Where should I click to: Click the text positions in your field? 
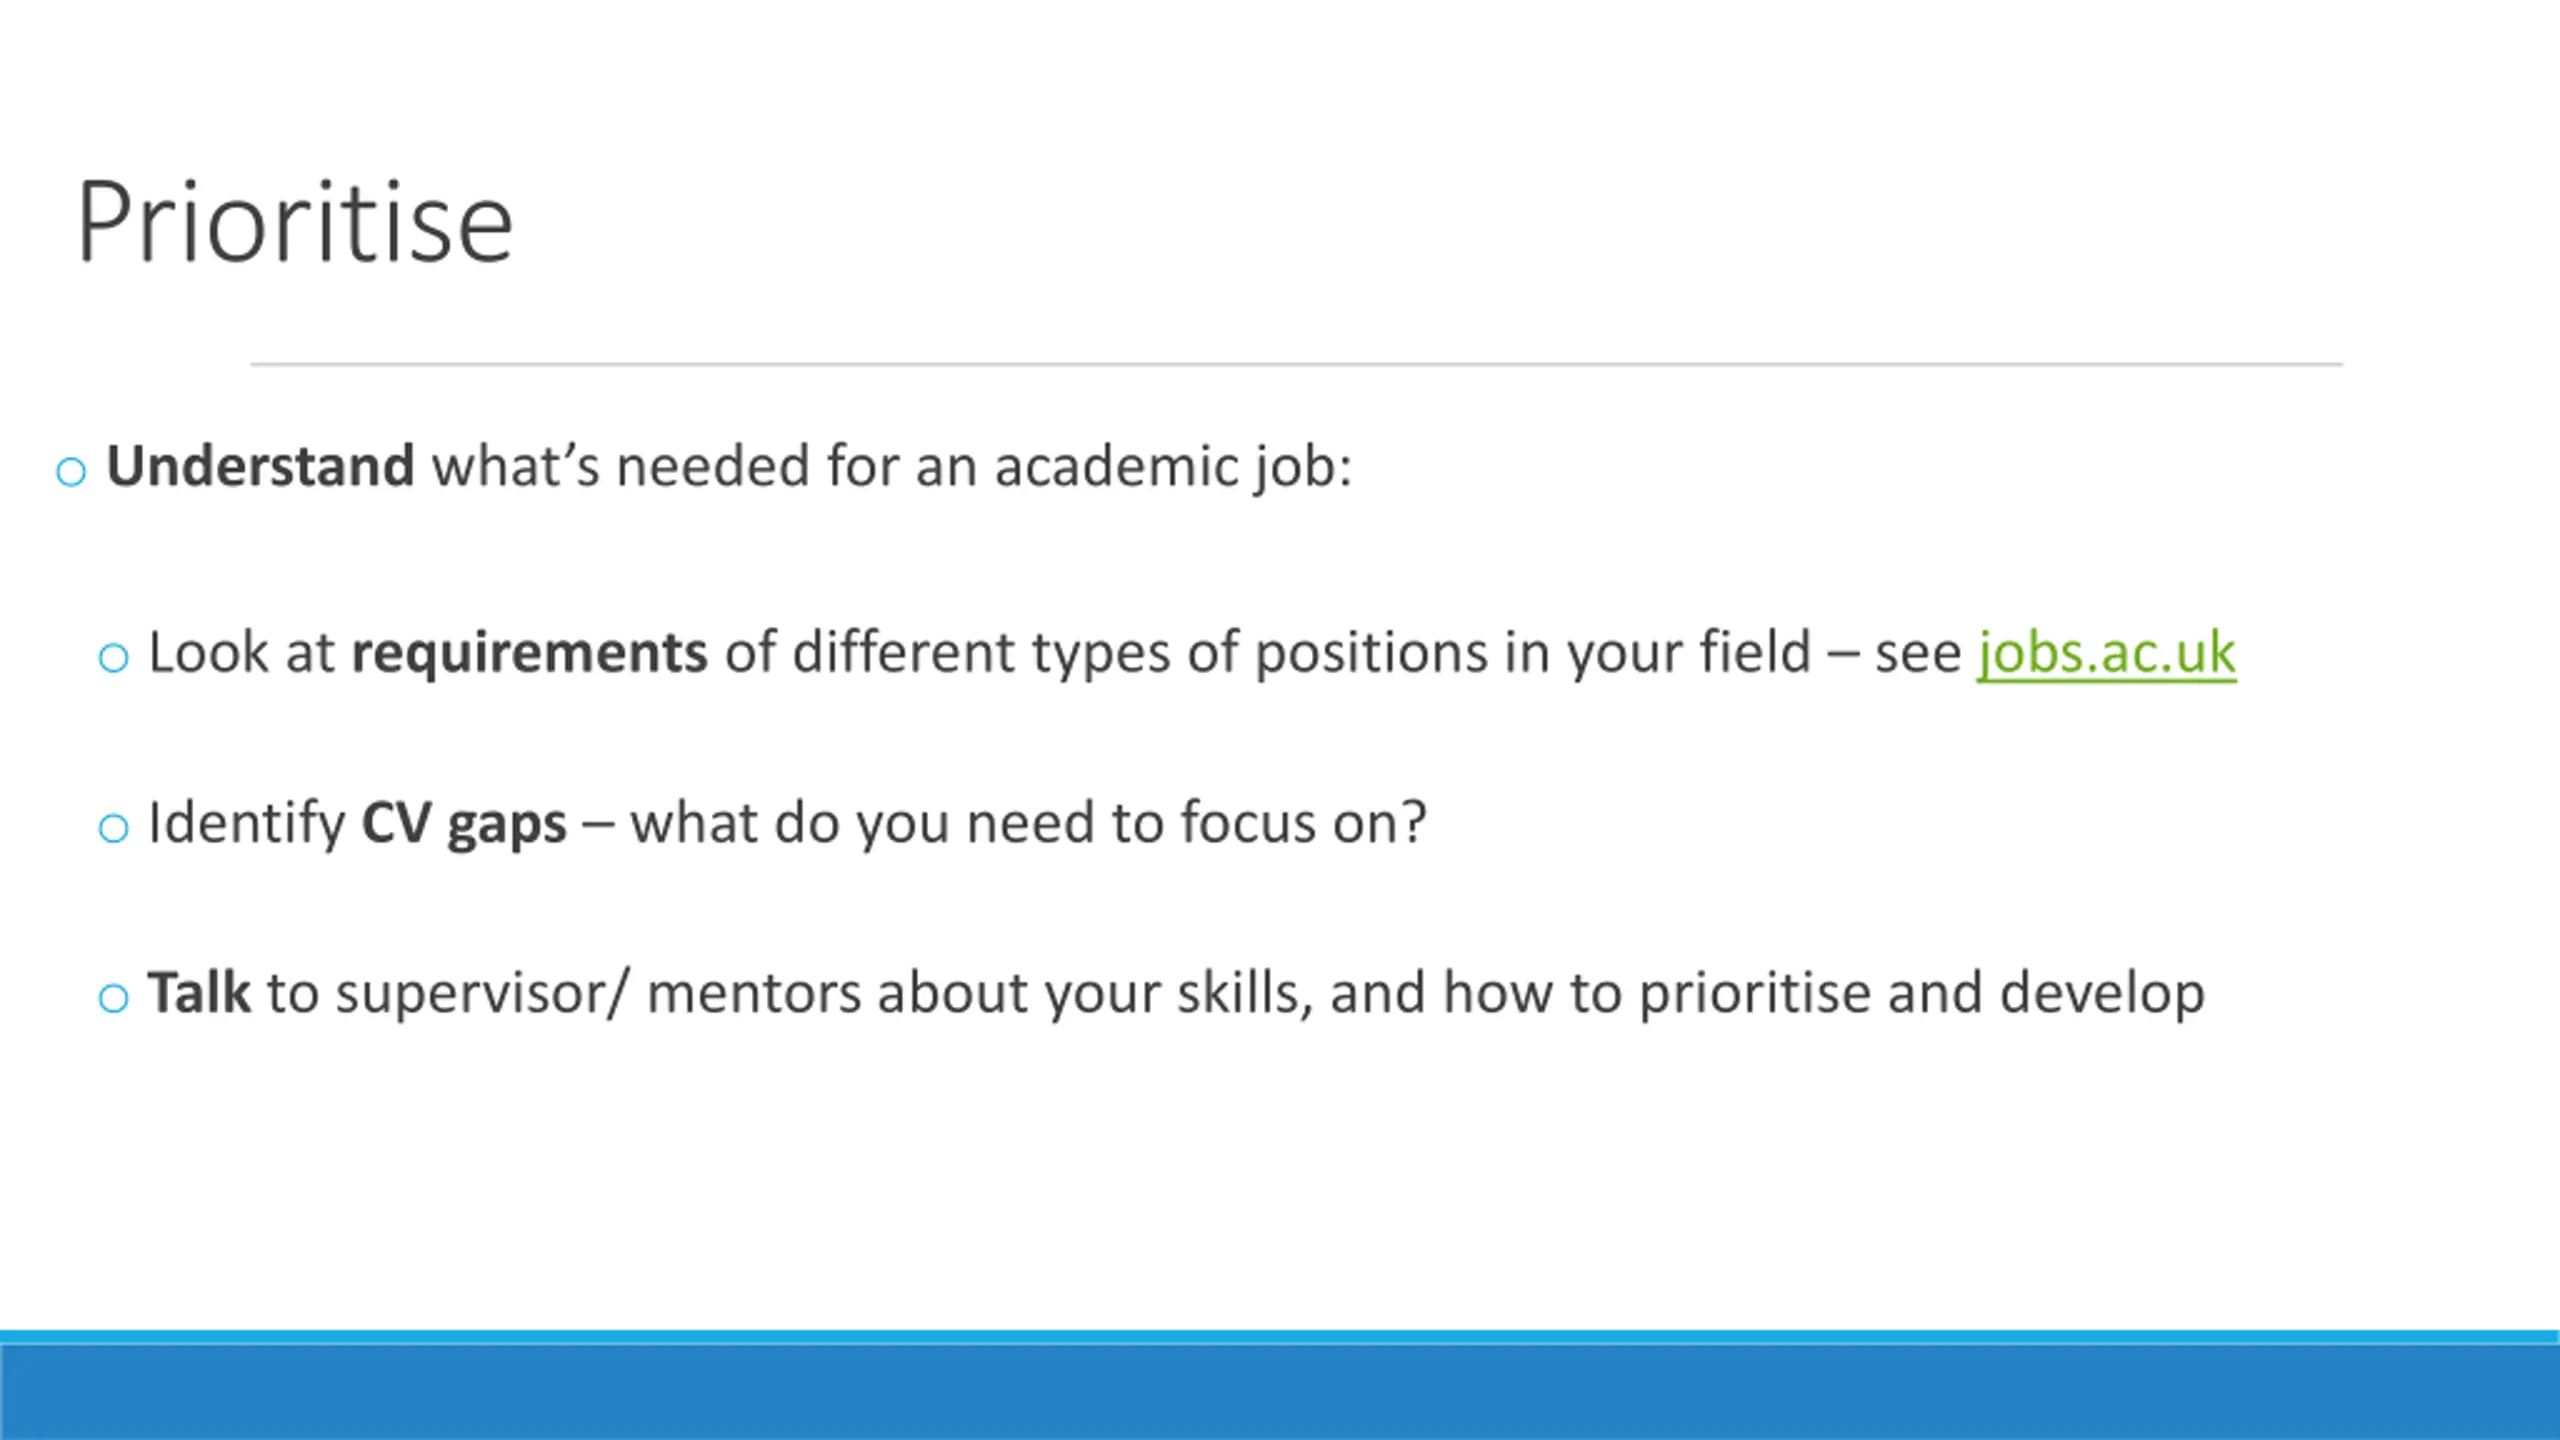[1533, 655]
